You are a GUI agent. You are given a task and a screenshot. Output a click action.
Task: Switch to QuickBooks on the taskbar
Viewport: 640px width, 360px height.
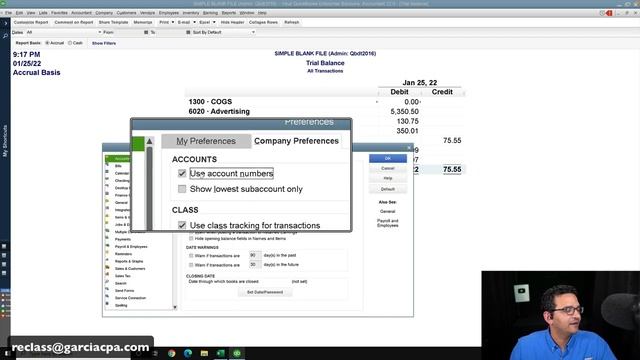[237, 353]
